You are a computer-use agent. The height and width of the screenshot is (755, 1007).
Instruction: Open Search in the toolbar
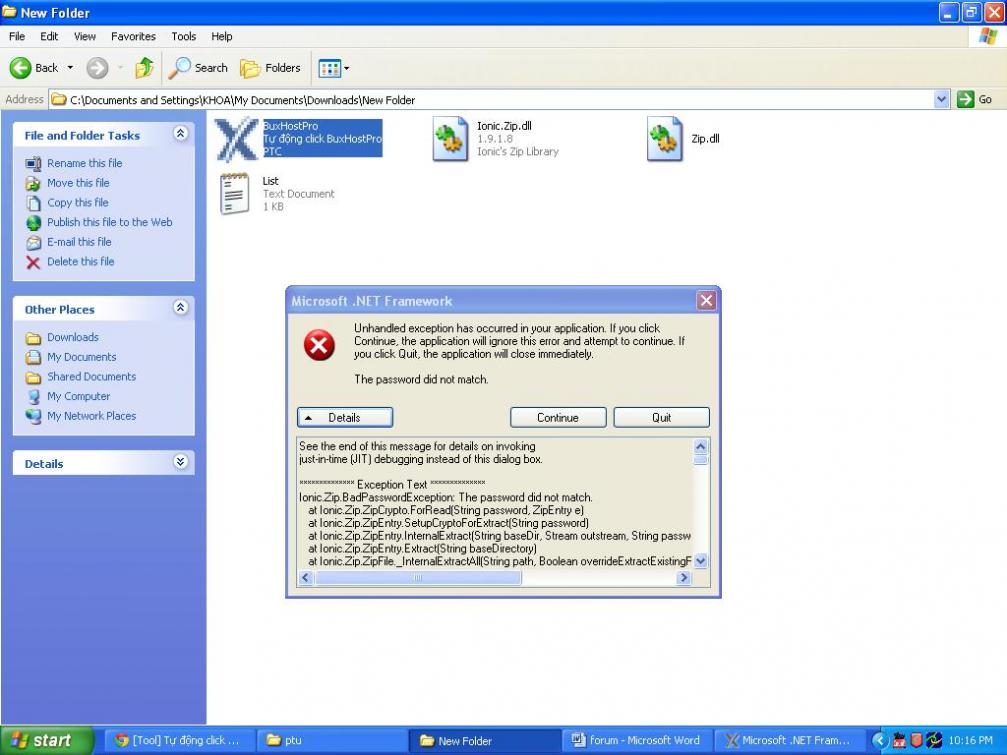click(x=198, y=67)
